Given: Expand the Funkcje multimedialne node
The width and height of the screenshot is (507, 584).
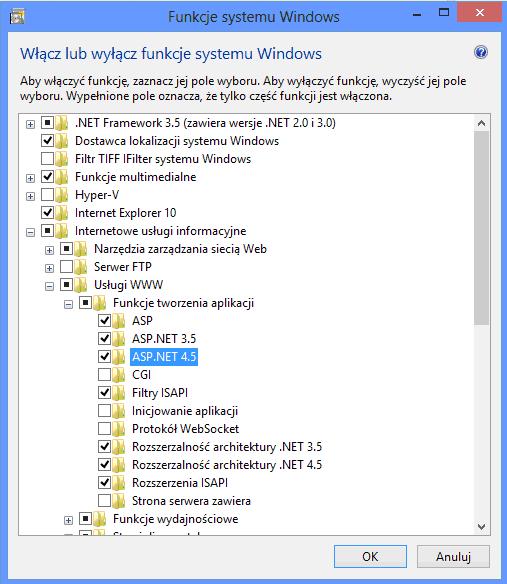Looking at the screenshot, I should pyautogui.click(x=30, y=178).
